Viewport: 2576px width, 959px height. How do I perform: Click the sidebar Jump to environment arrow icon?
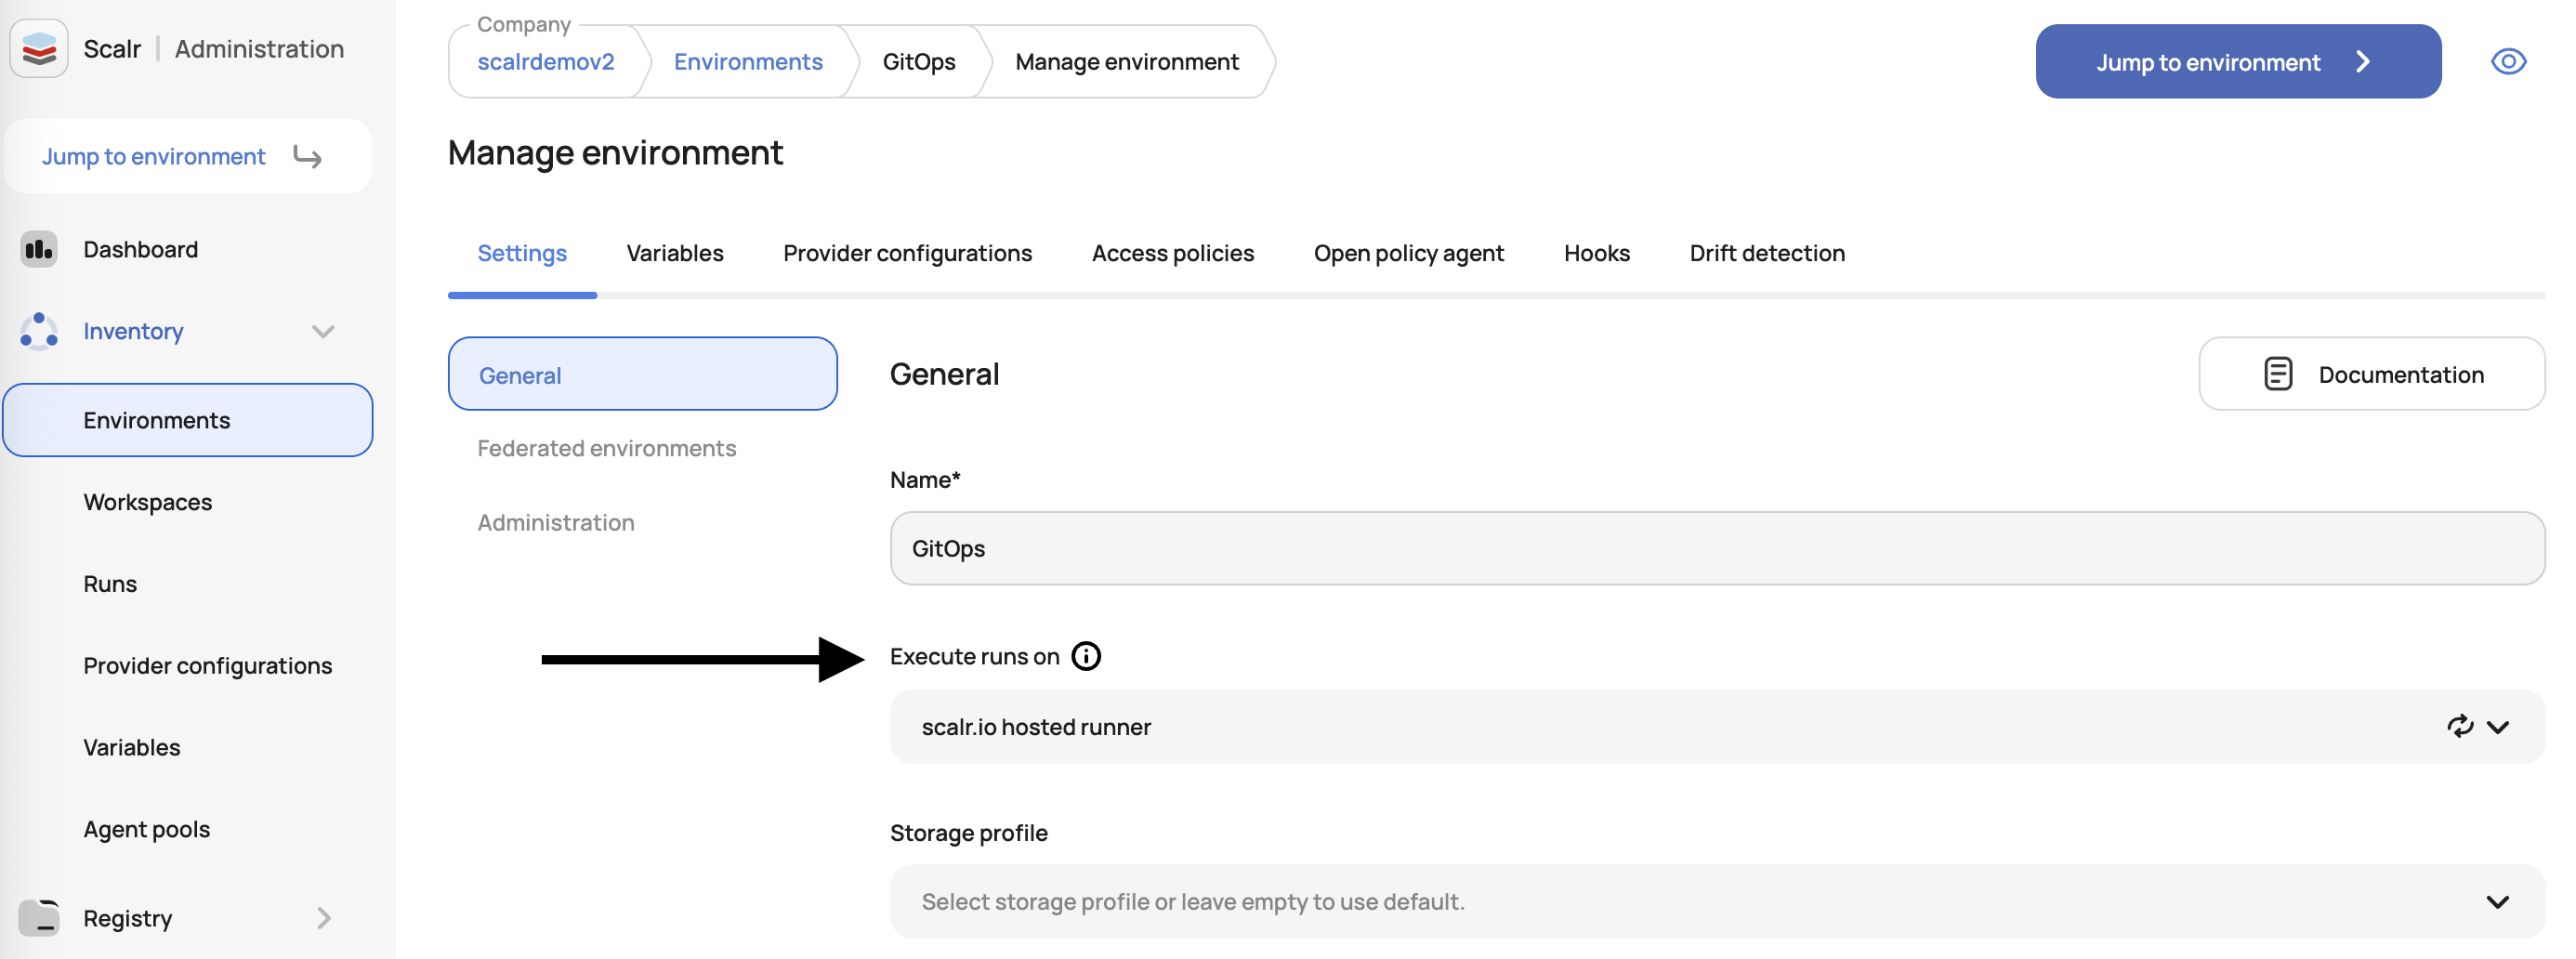tap(307, 157)
